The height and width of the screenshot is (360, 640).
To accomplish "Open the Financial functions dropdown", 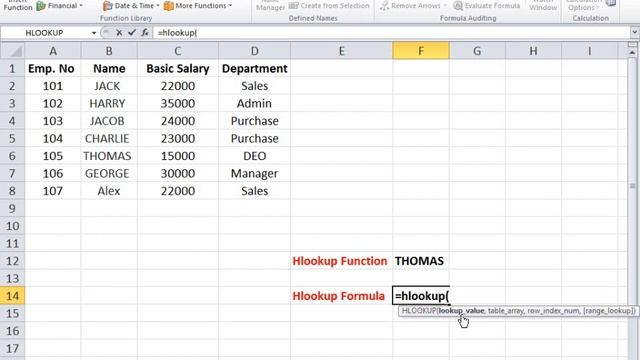I will tap(60, 6).
